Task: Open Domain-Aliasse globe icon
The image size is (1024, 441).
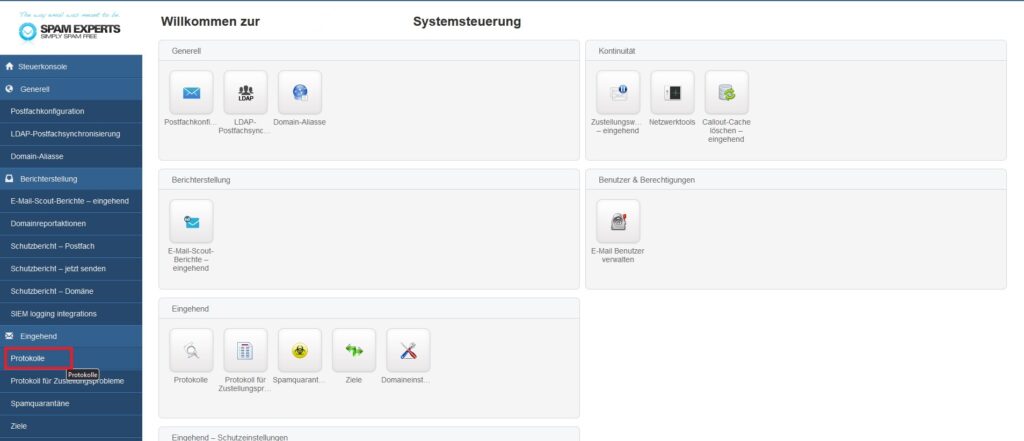Action: pyautogui.click(x=299, y=93)
